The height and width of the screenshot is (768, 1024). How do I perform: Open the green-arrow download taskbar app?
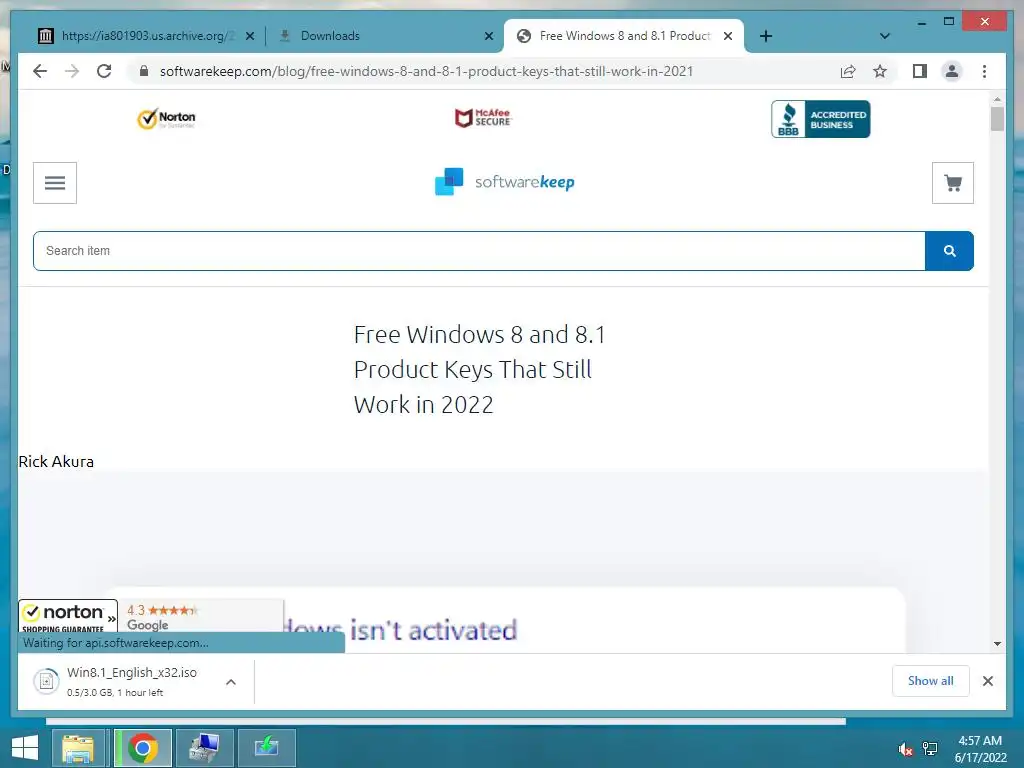click(x=266, y=748)
